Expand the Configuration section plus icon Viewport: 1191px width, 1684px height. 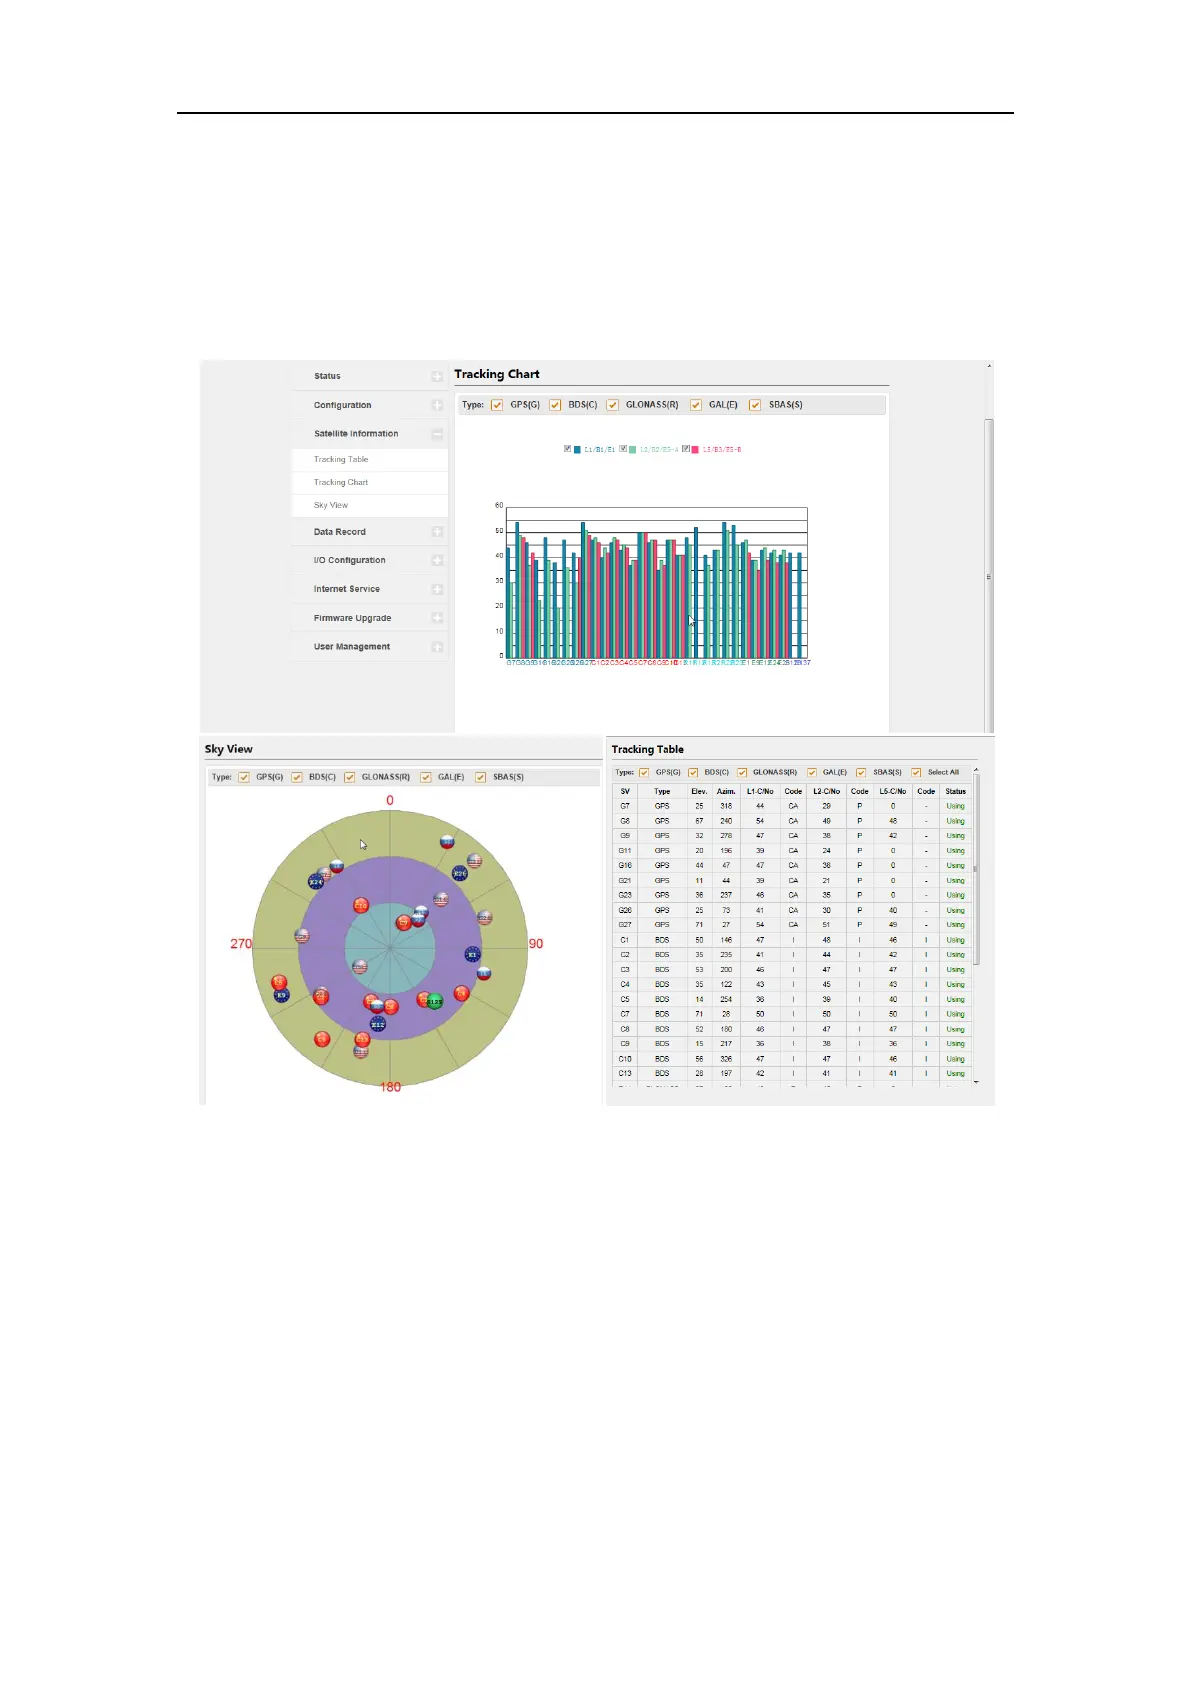click(x=437, y=405)
